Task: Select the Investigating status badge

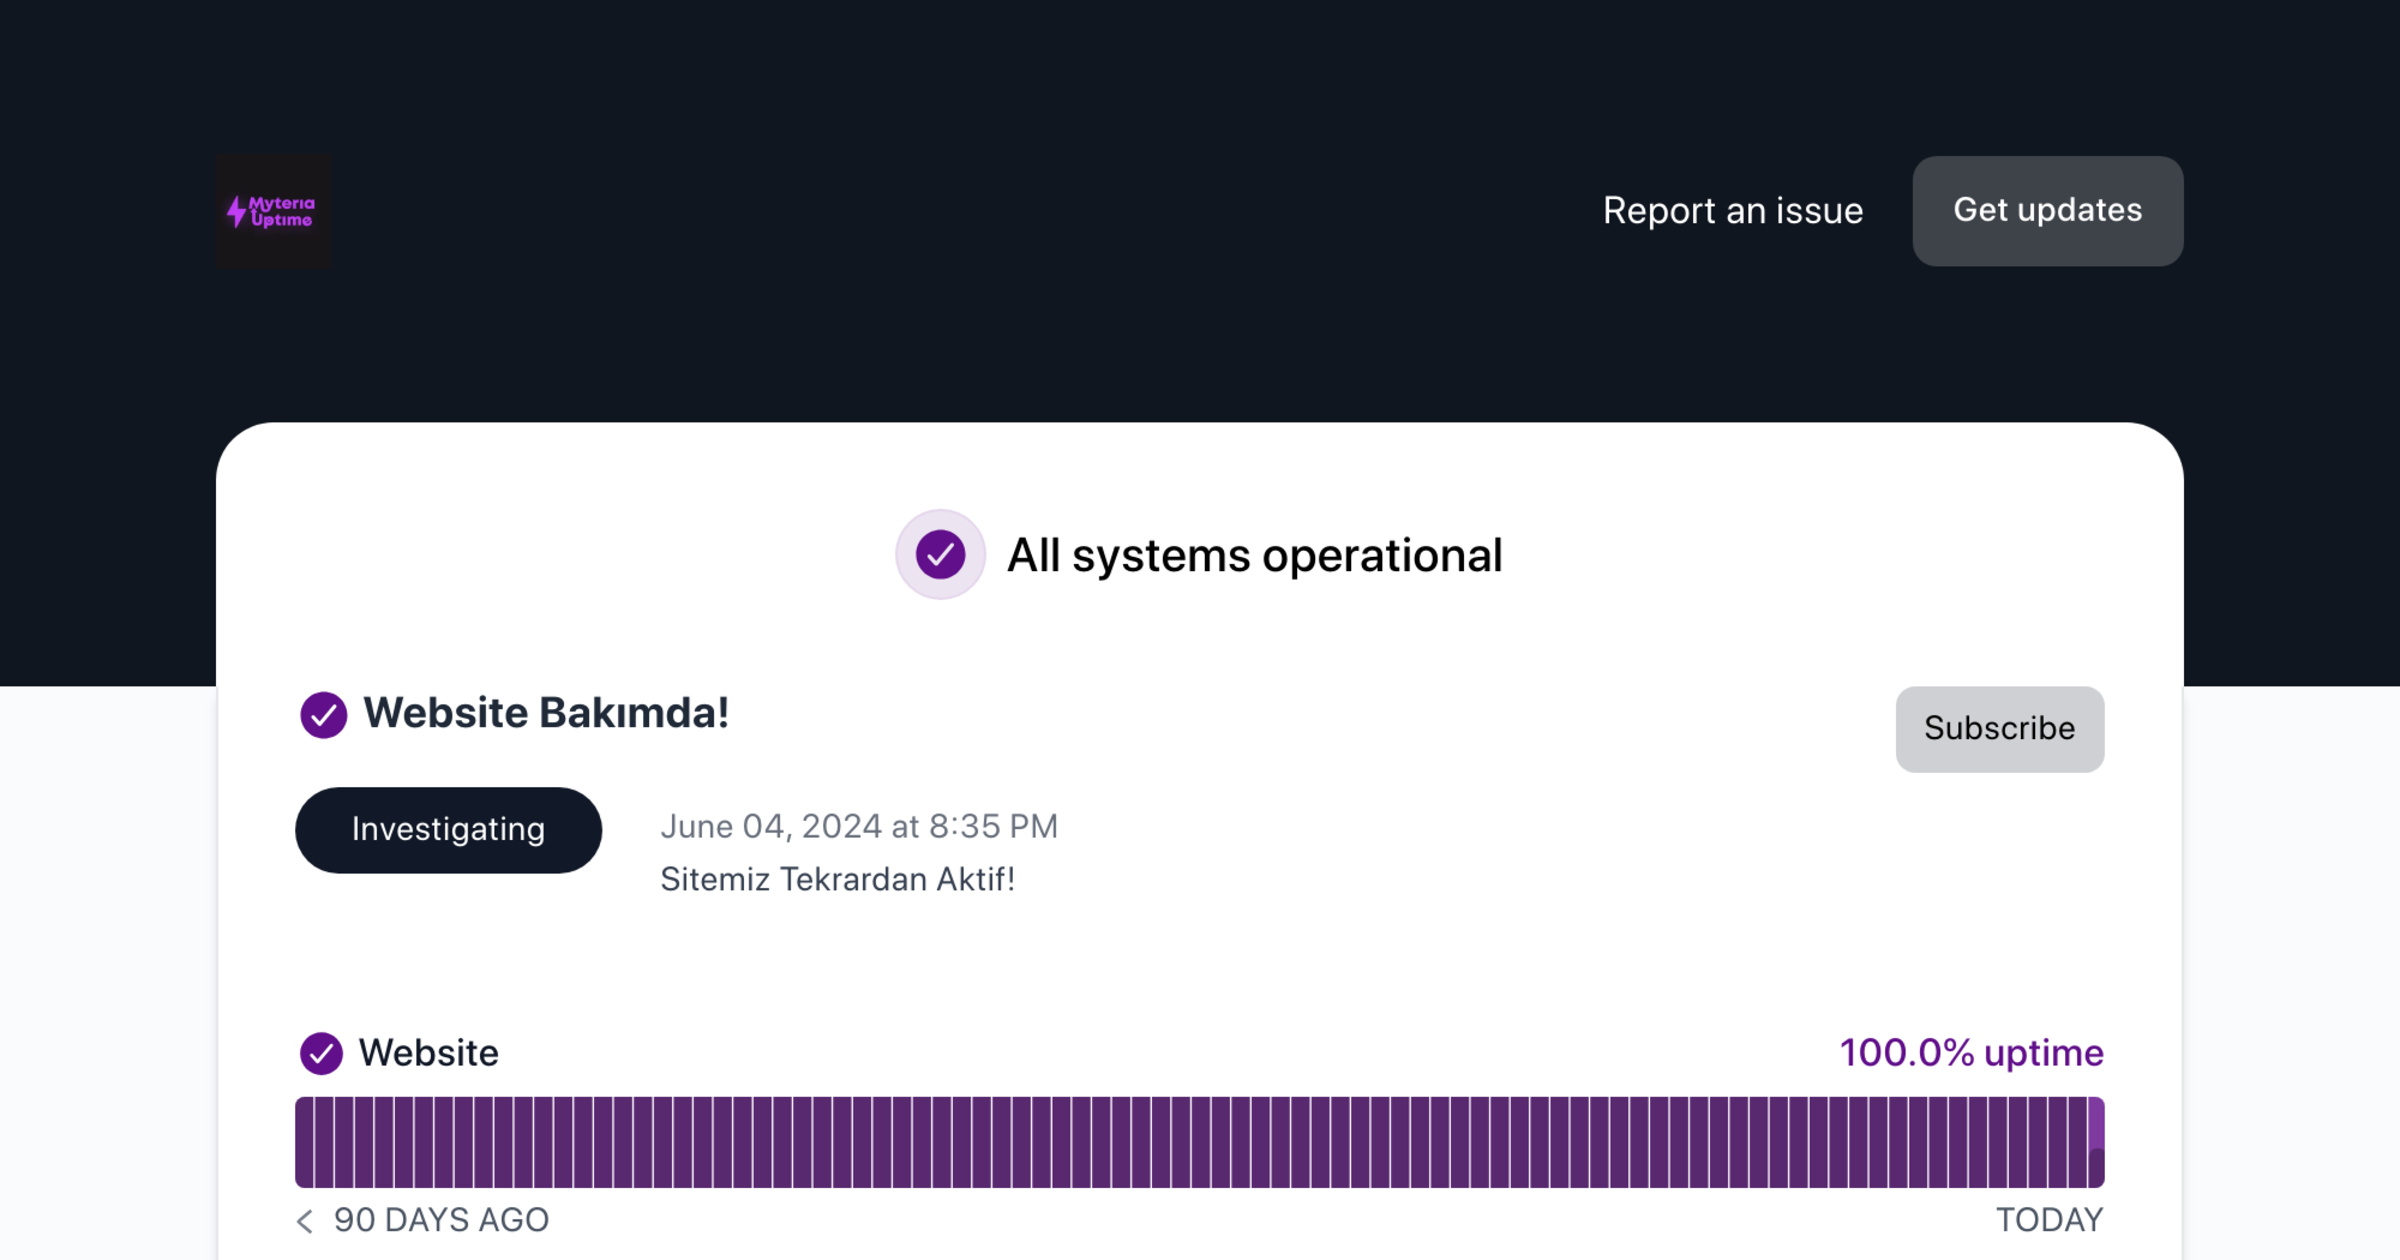Action: tap(448, 829)
